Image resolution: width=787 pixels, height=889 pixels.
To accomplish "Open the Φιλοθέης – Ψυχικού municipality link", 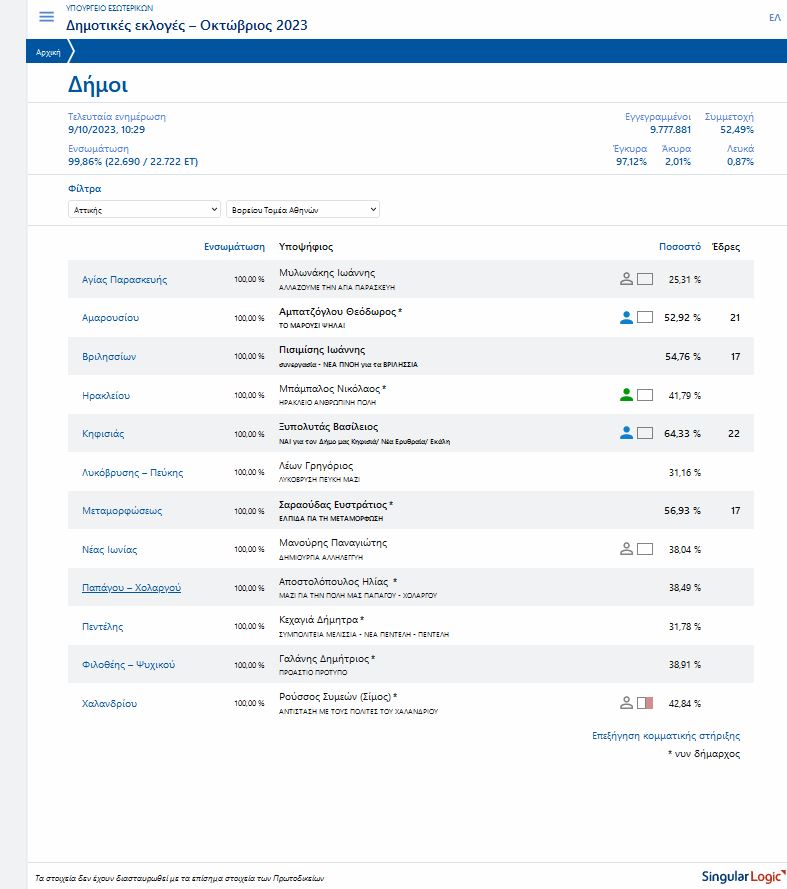I will [128, 665].
